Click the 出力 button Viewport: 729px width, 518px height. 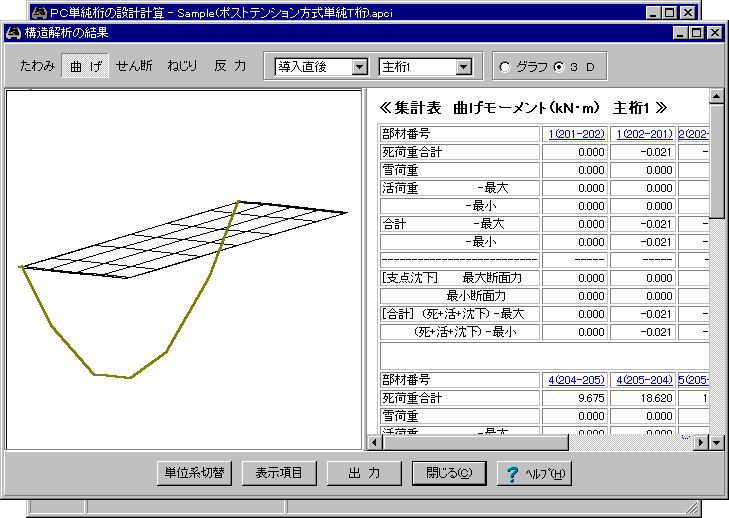(364, 473)
